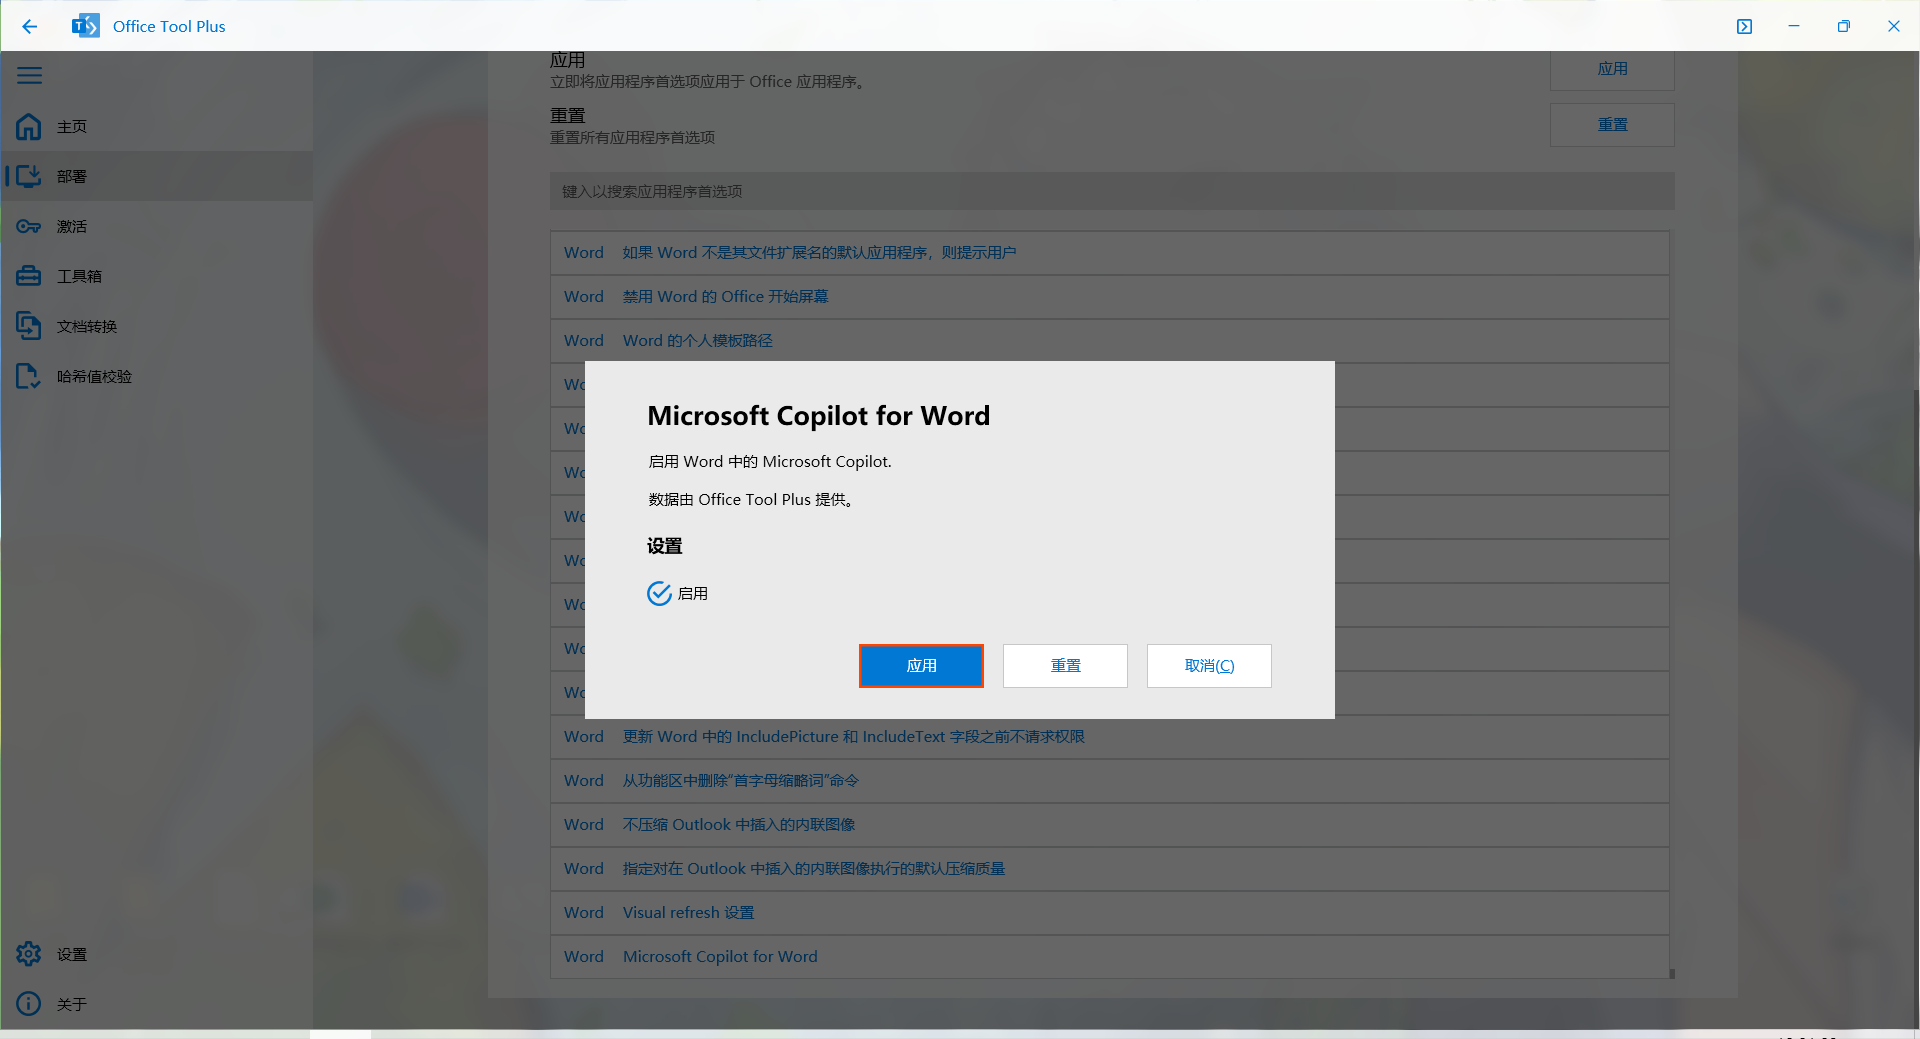
Task: Click 取消(C) button in the dialog
Action: click(x=1209, y=666)
